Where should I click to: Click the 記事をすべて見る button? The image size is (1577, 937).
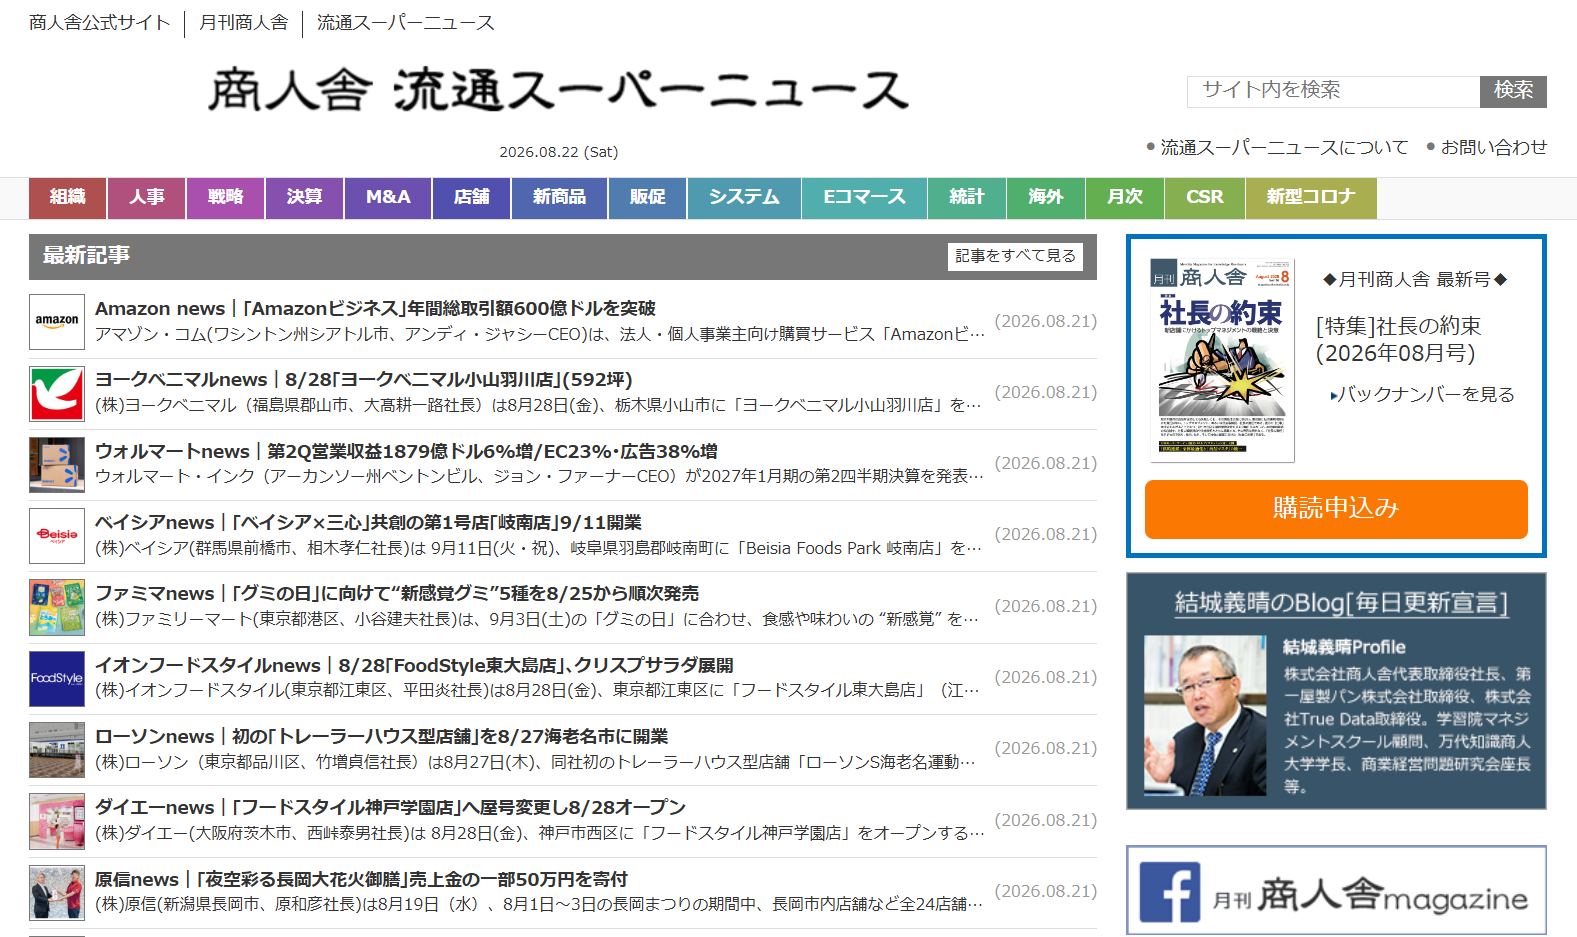1015,256
